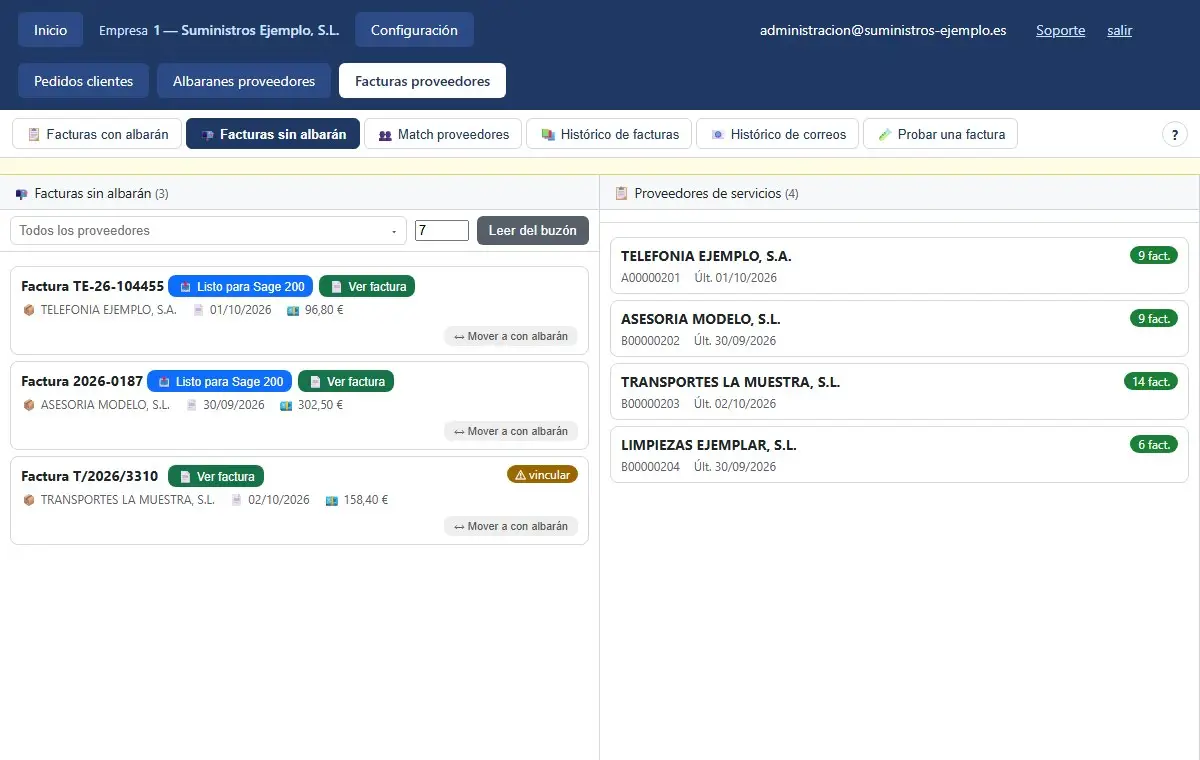Viewport: 1200px width, 760px height.
Task: Move invoice 2026-0187 to con albarán
Action: pos(510,431)
